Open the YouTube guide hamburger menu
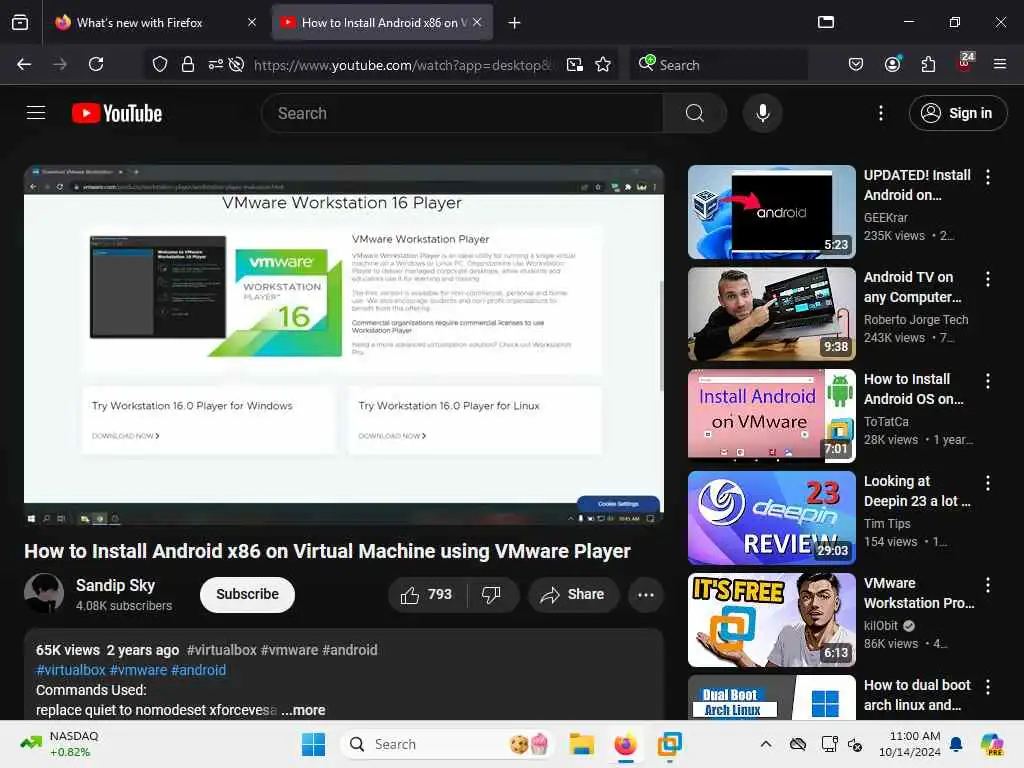 point(36,113)
